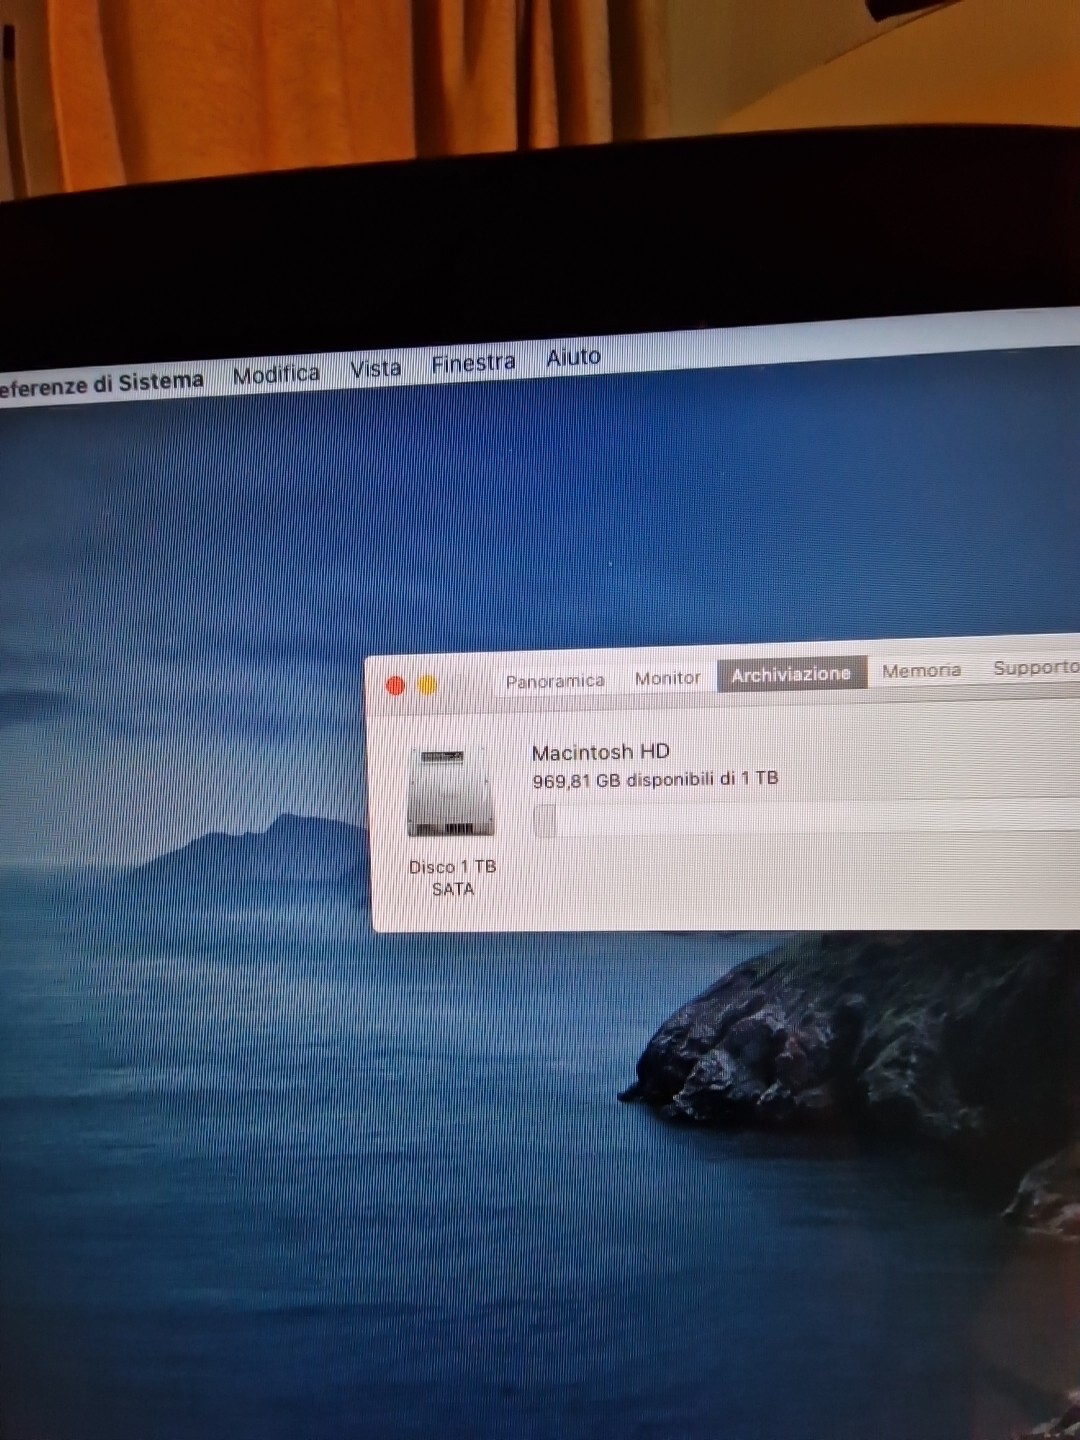Click the Macintosh HD disk icon
This screenshot has height=1440, width=1080.
(450, 792)
